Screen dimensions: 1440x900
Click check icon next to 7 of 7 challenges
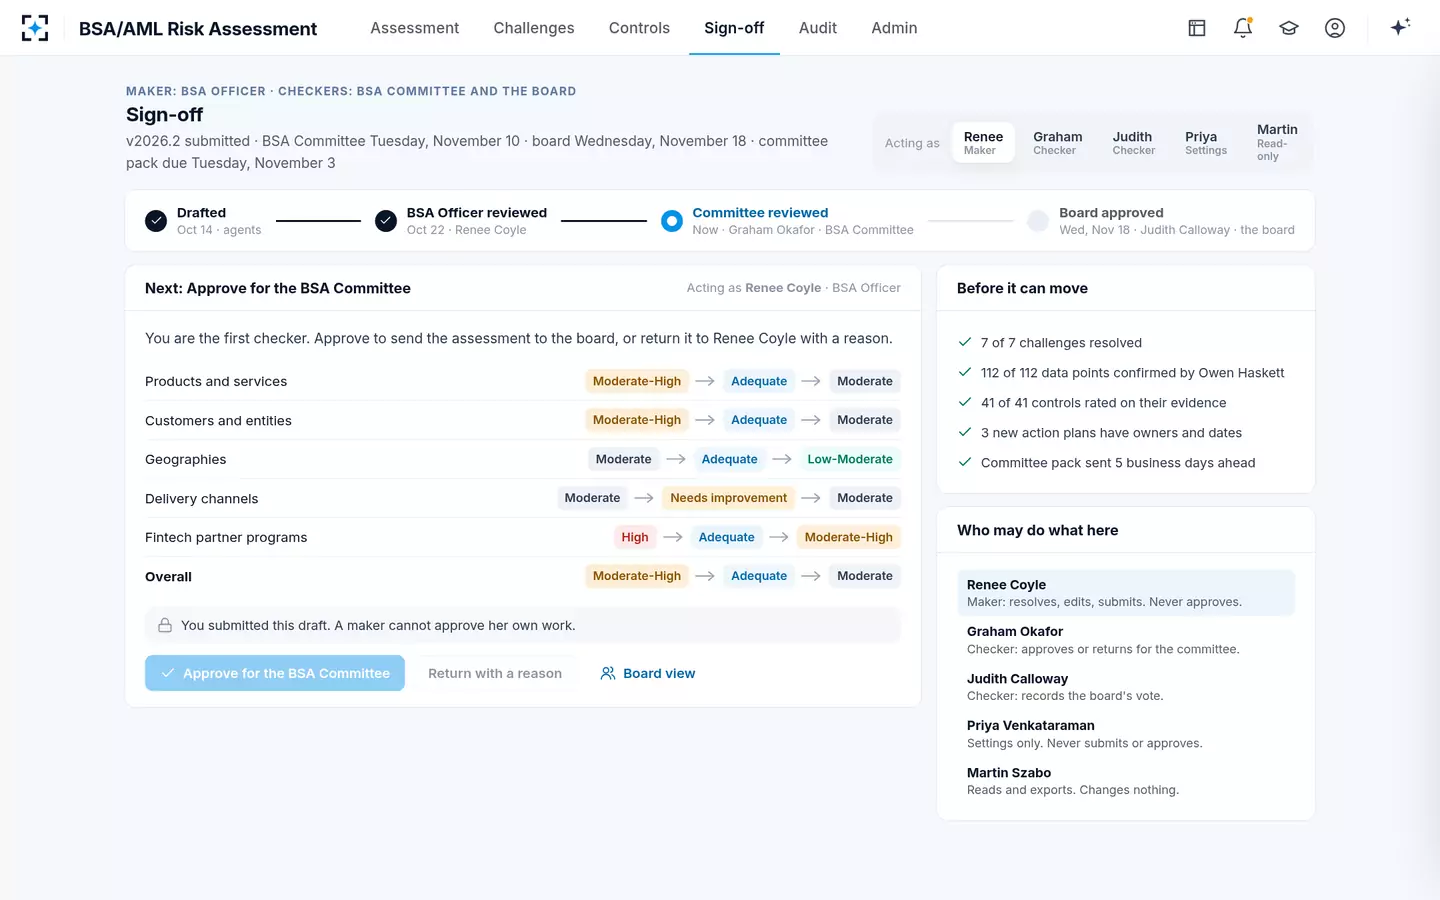pyautogui.click(x=965, y=342)
